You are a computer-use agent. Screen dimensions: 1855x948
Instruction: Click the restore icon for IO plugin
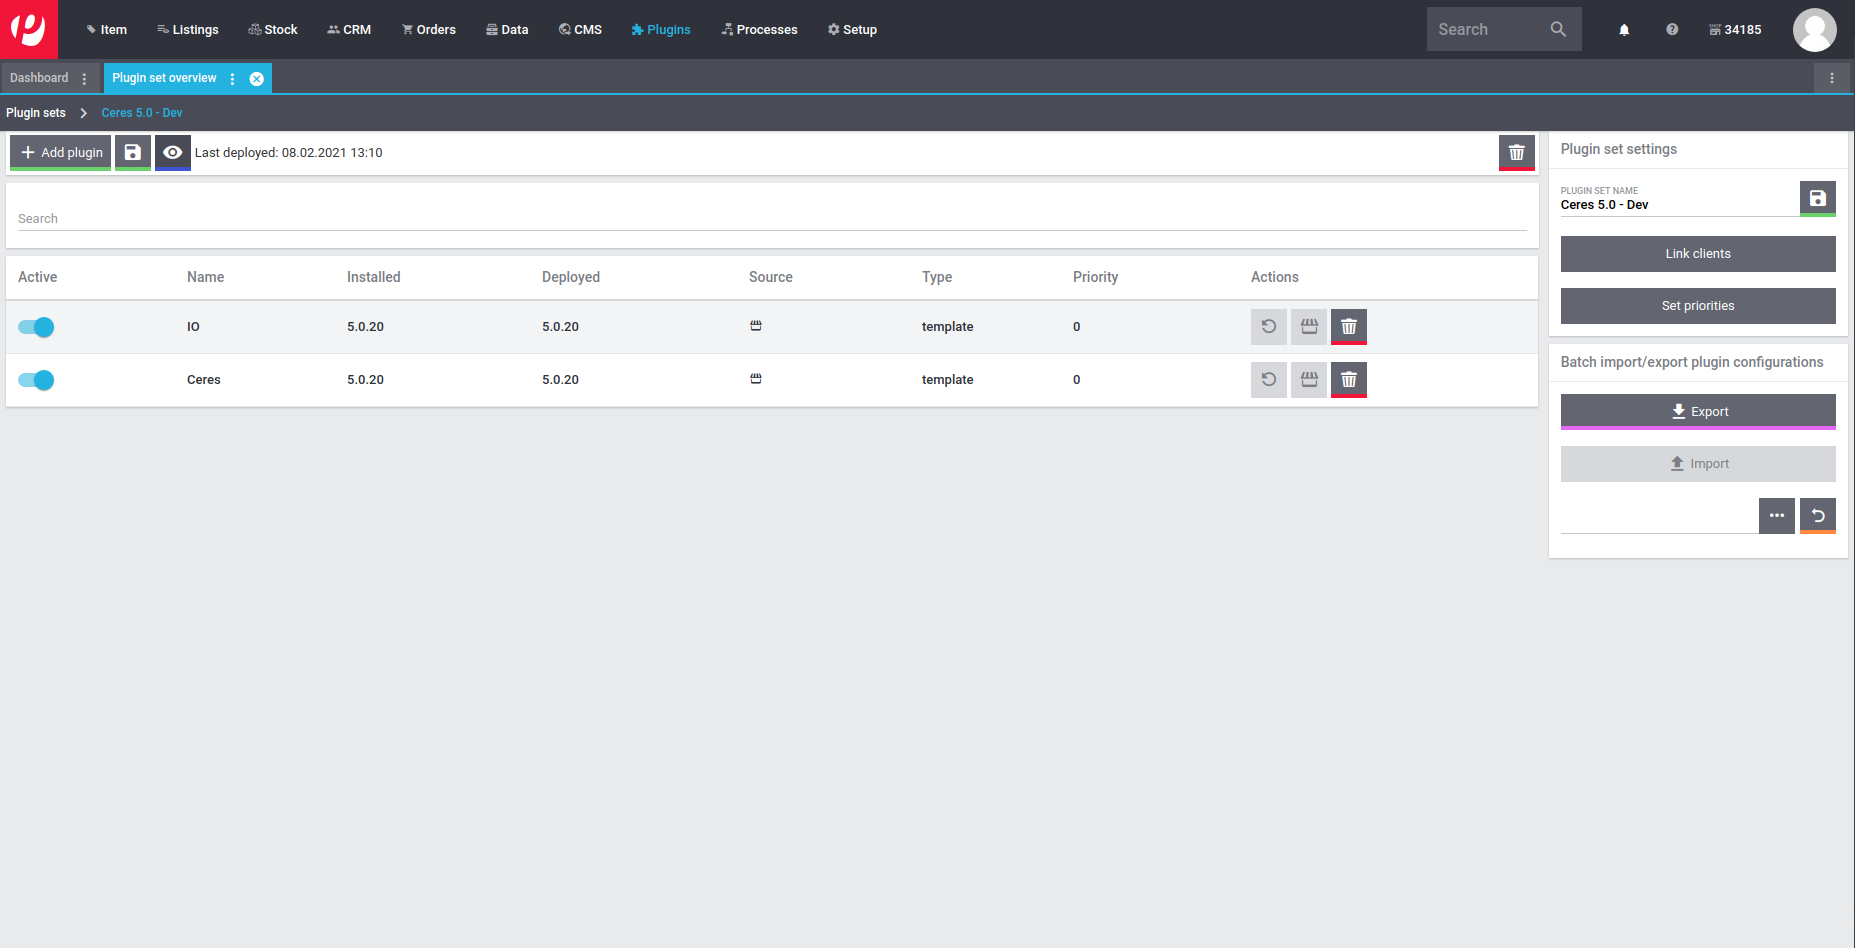click(1269, 327)
